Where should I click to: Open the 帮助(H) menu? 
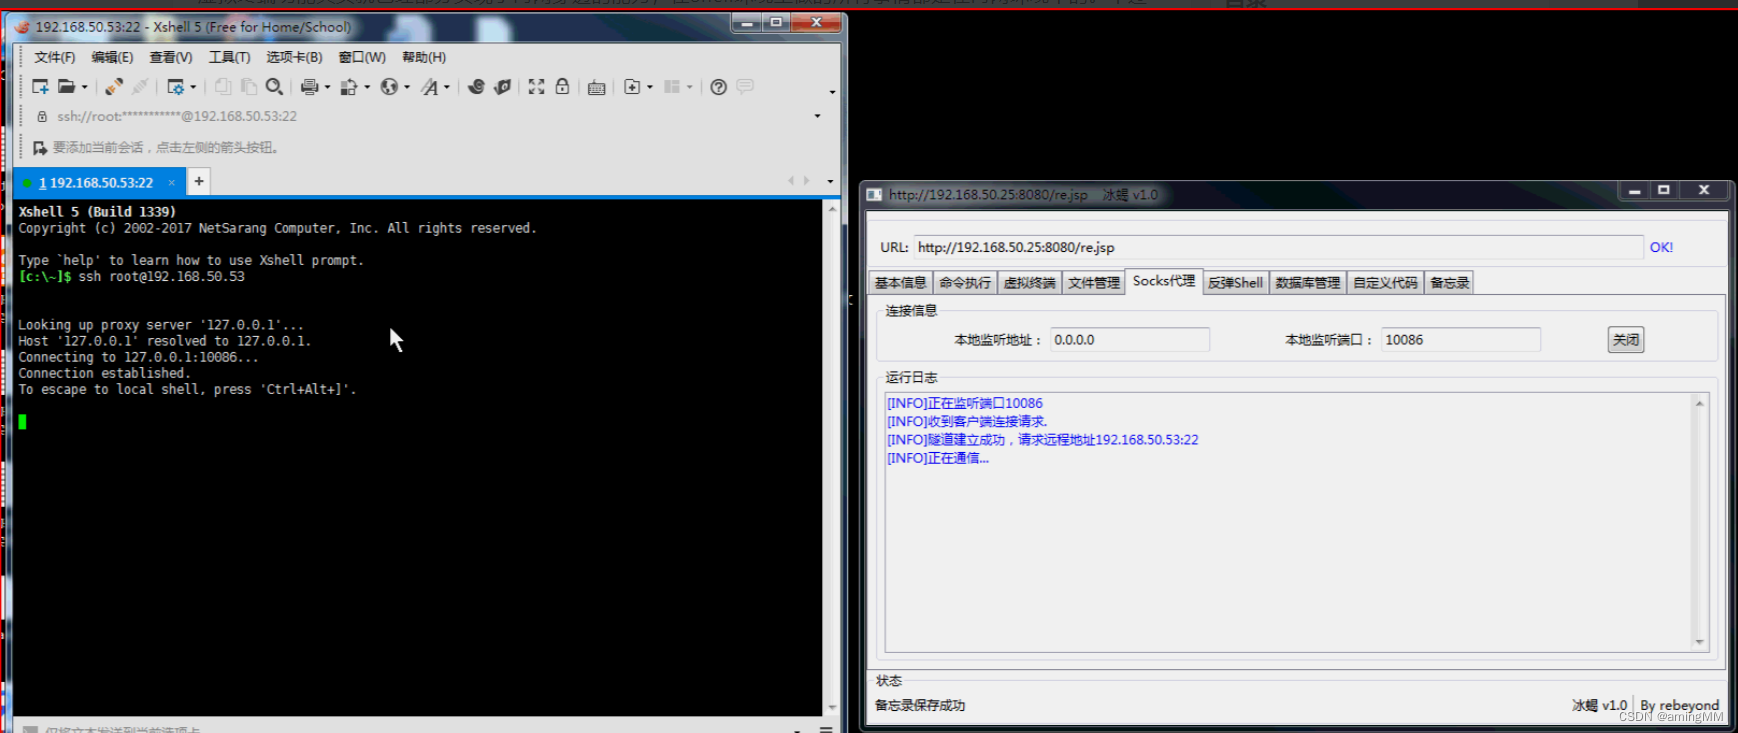[424, 57]
